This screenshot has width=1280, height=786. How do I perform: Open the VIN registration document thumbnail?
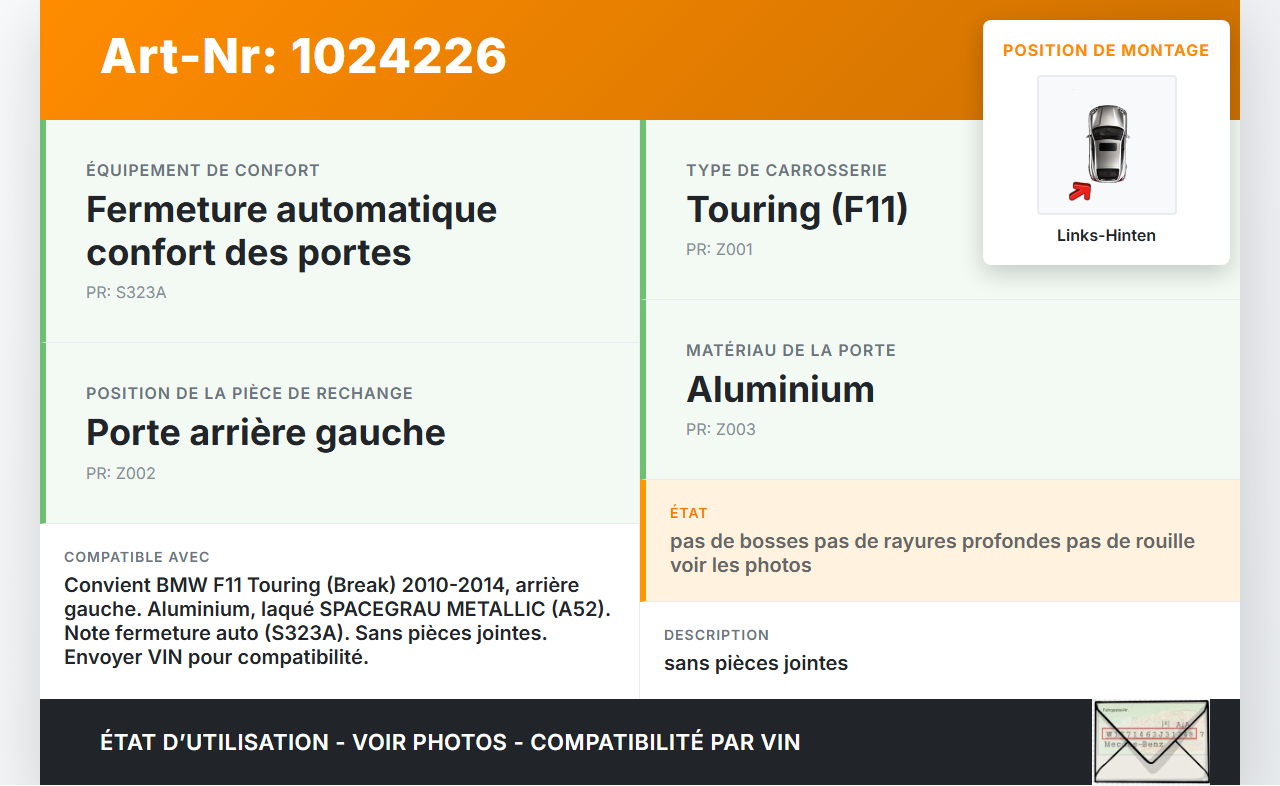pyautogui.click(x=1151, y=742)
